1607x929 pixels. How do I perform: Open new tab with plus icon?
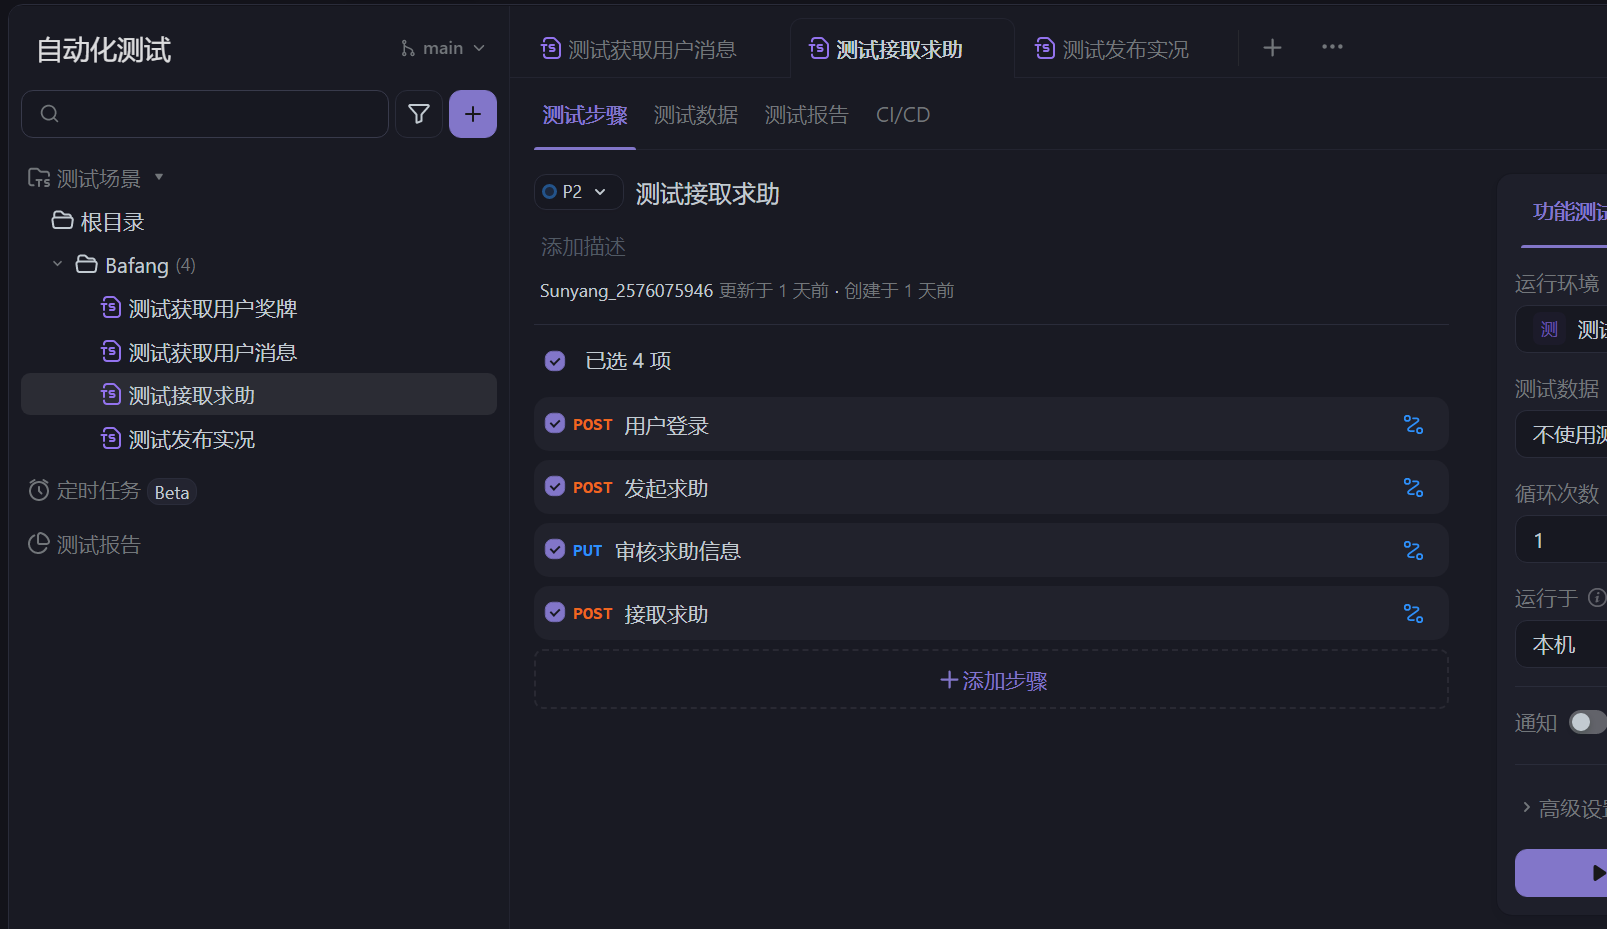point(1272,47)
